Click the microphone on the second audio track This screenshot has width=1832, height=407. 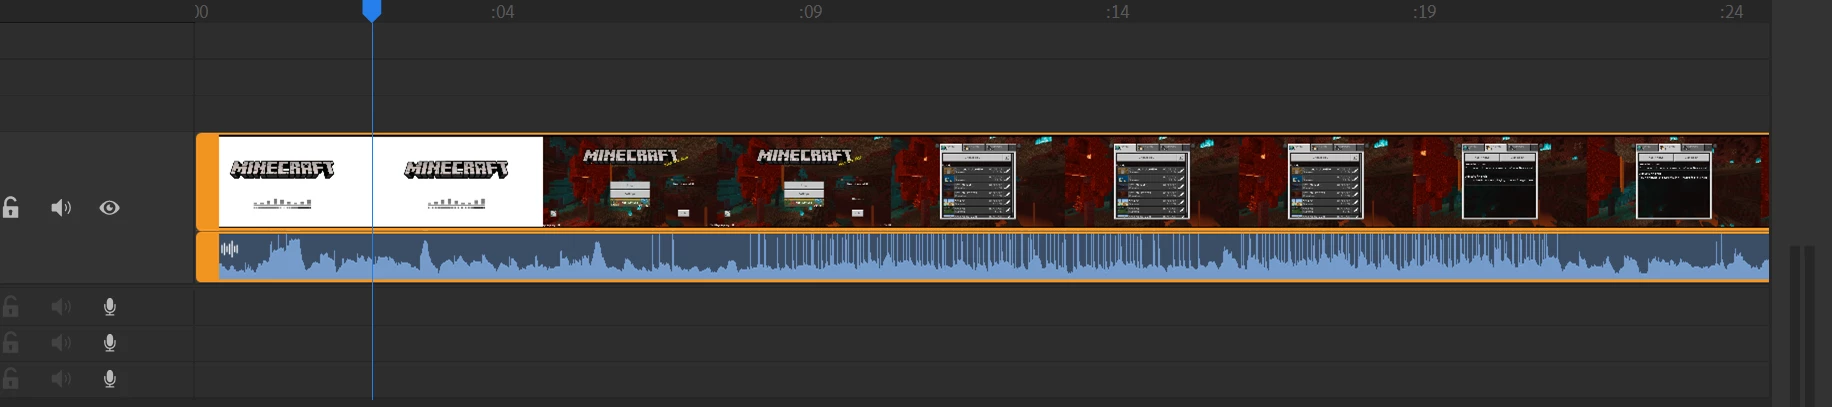pyautogui.click(x=110, y=343)
